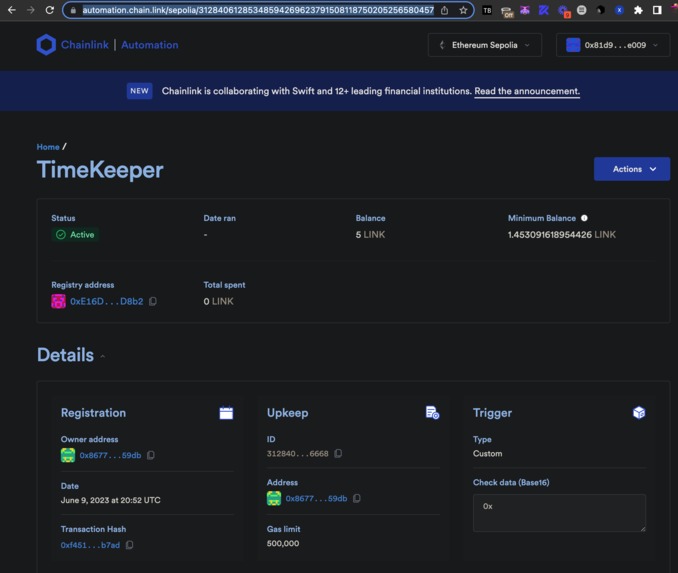Toggle the browser side panel icon
The height and width of the screenshot is (573, 678).
tap(657, 10)
